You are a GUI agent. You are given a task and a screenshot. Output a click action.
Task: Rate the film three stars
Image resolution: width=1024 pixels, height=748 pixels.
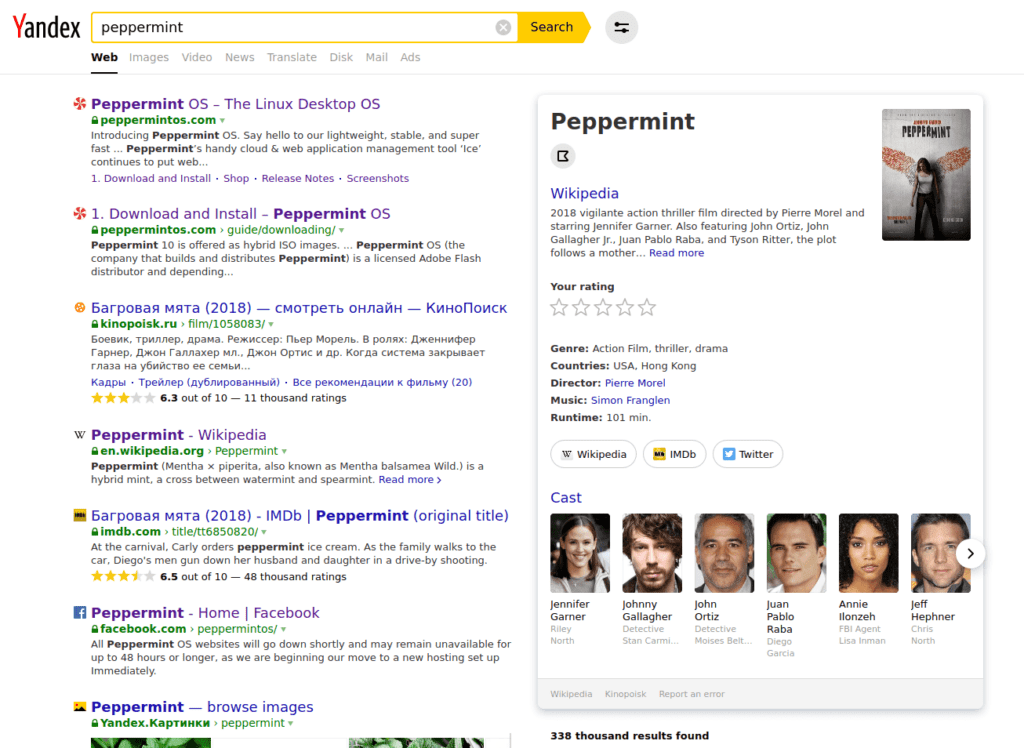(603, 307)
